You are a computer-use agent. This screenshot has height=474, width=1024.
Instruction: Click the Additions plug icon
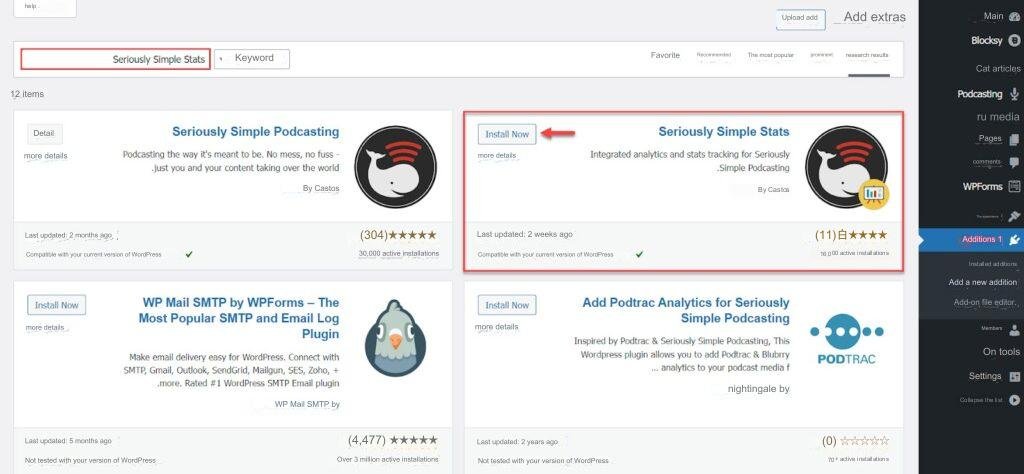point(1014,240)
